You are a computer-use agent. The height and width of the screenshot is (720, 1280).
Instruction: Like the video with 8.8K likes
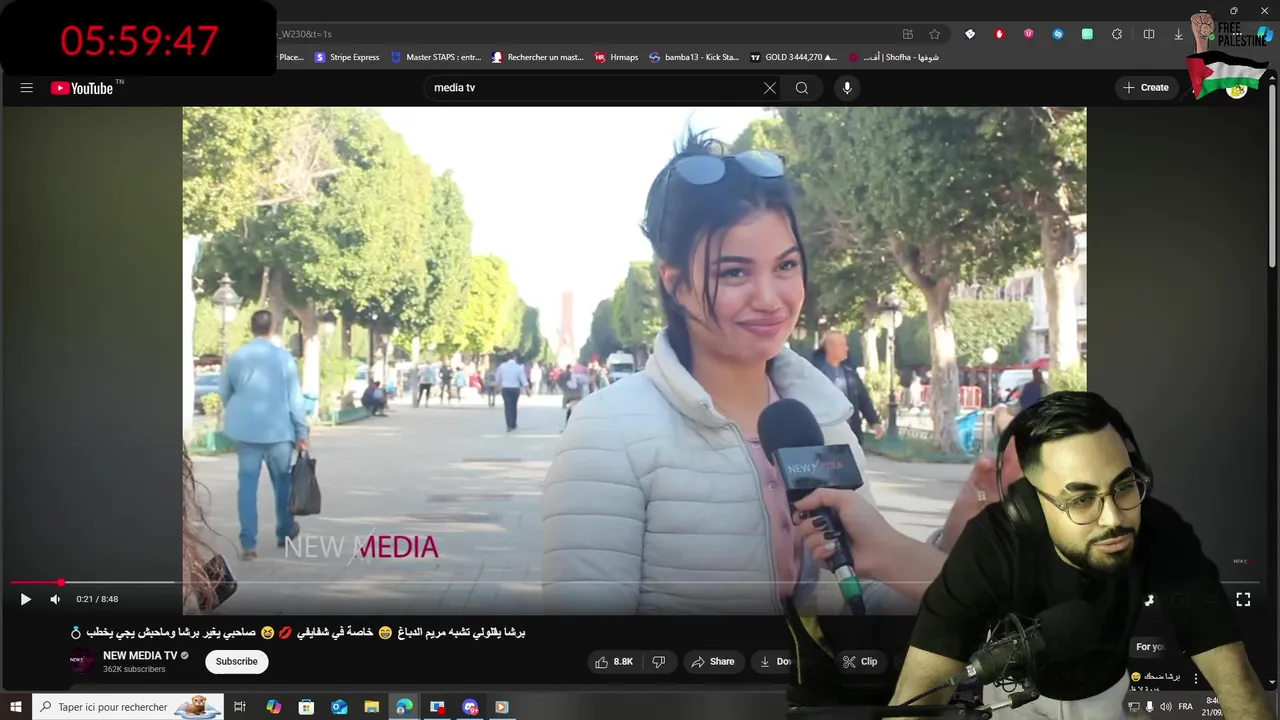(614, 661)
